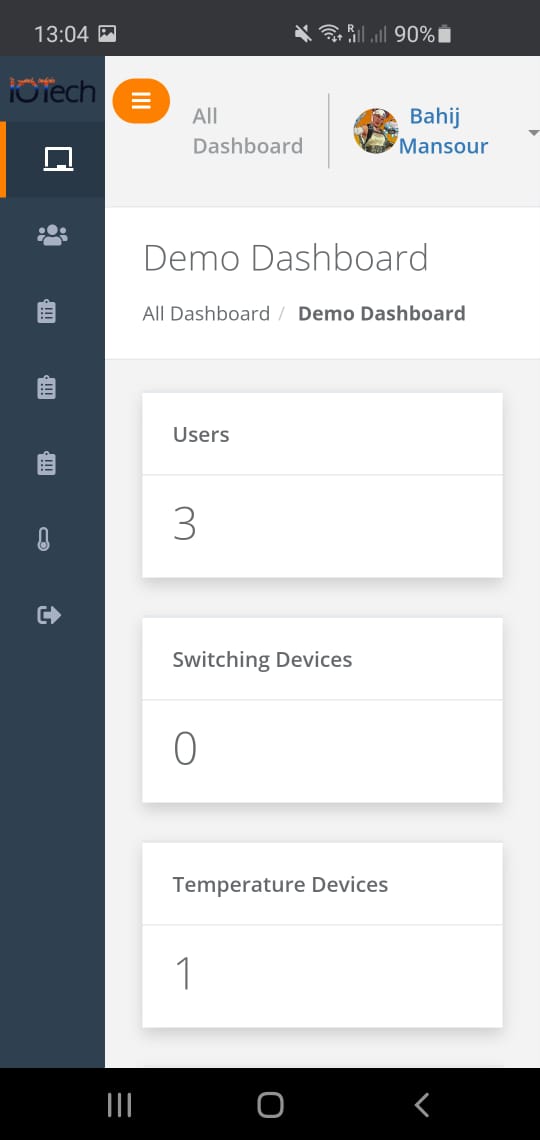
Task: Toggle the orange hamburger menu button
Action: 141,100
